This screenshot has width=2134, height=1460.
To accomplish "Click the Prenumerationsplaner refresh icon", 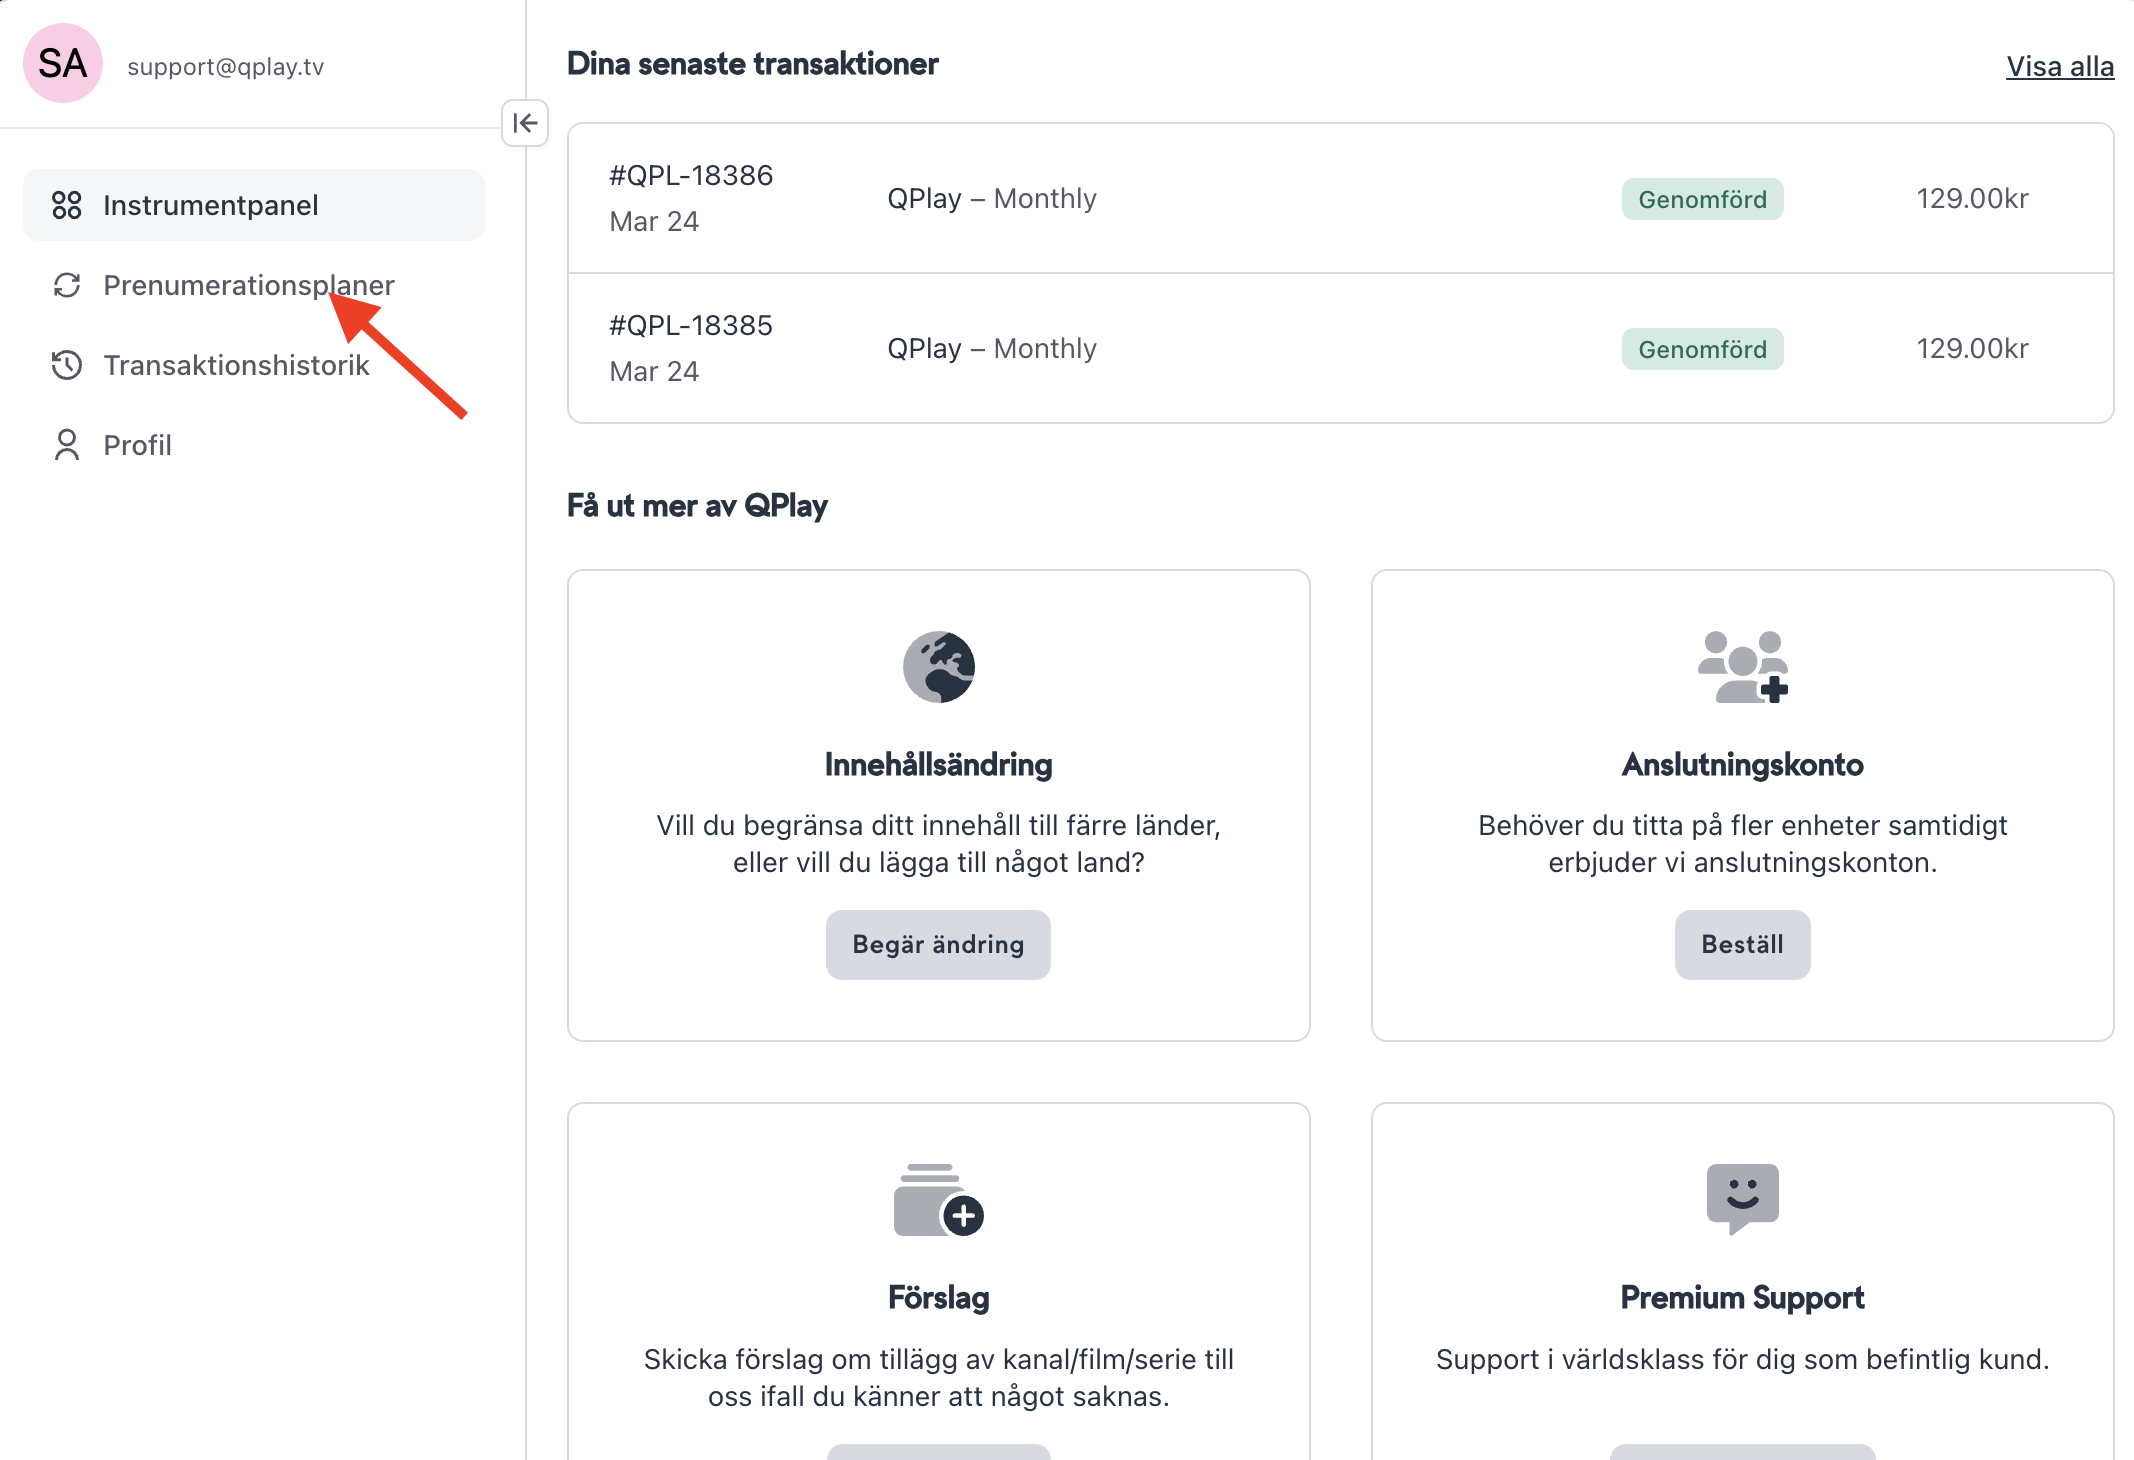I will pyautogui.click(x=67, y=285).
